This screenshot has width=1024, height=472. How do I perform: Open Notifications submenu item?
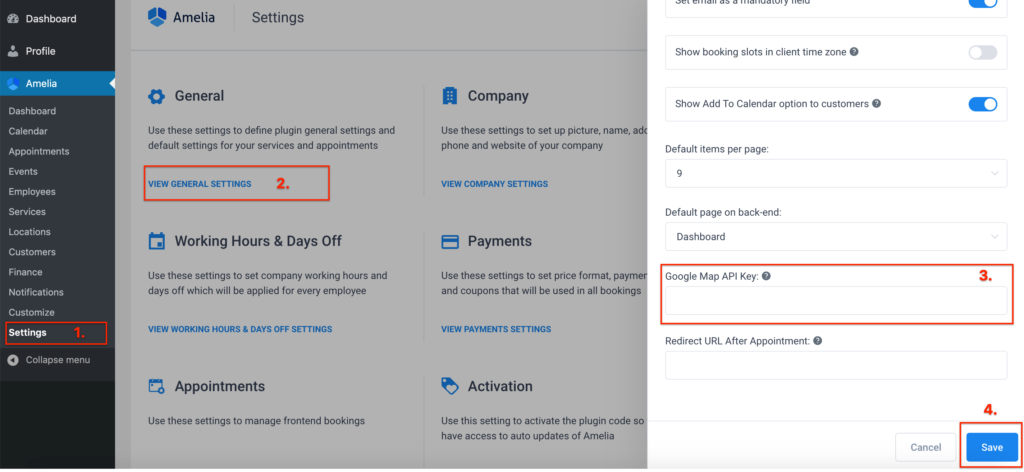(x=36, y=292)
